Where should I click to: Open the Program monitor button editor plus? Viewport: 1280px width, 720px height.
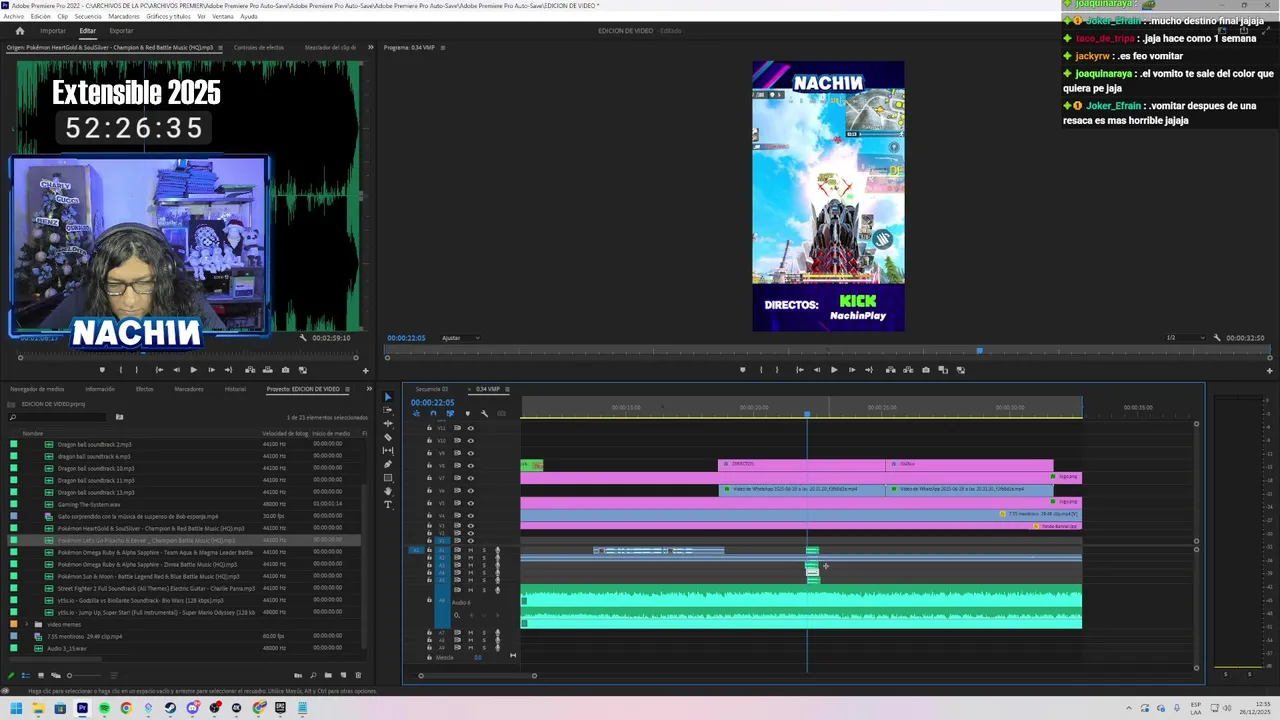coord(1270,371)
